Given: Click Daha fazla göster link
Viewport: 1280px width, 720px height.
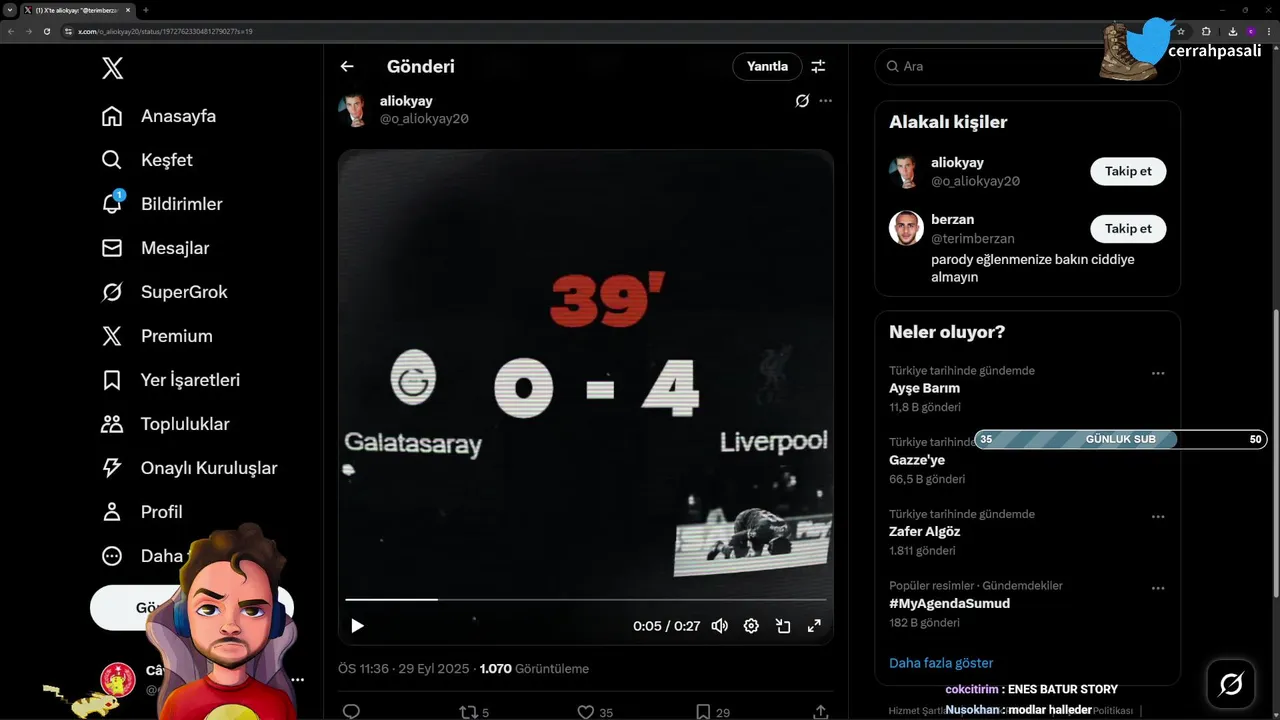Looking at the screenshot, I should pyautogui.click(x=941, y=663).
